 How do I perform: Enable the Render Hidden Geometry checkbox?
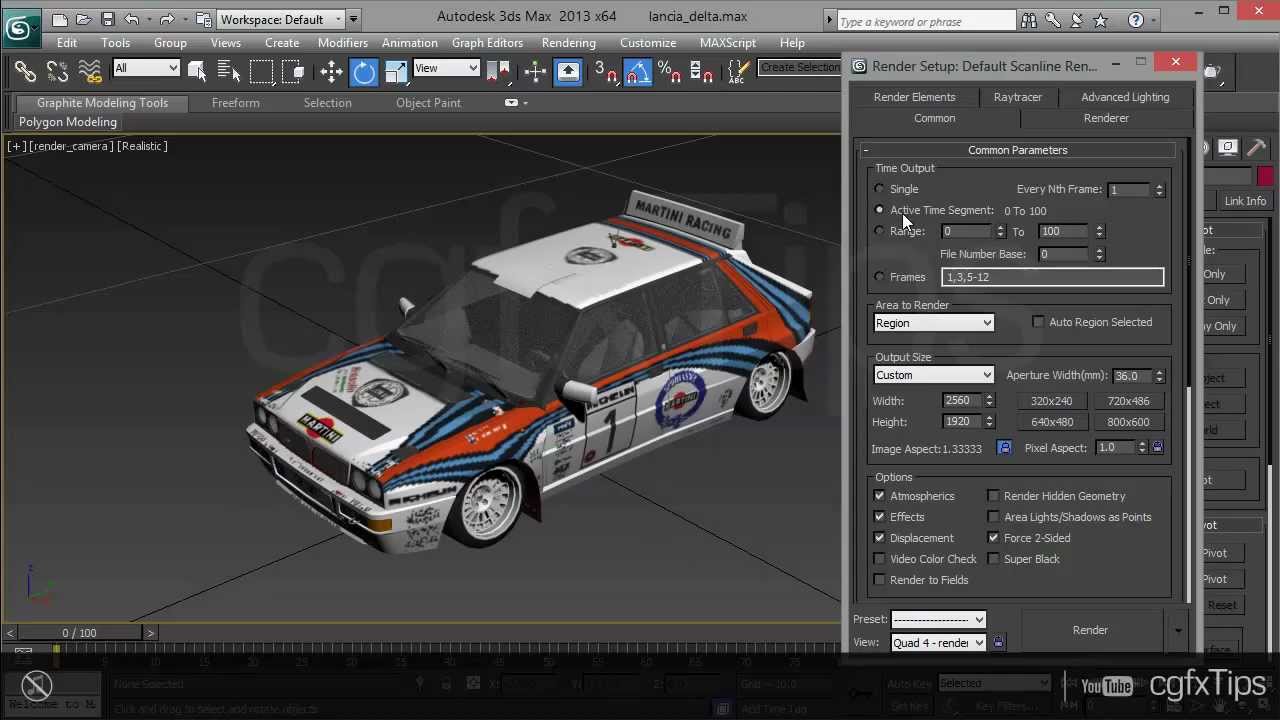point(993,496)
